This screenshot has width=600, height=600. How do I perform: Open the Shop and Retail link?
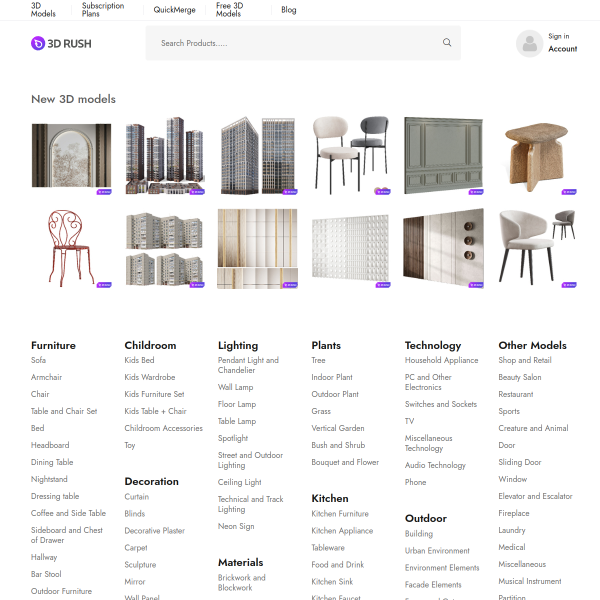pyautogui.click(x=525, y=360)
